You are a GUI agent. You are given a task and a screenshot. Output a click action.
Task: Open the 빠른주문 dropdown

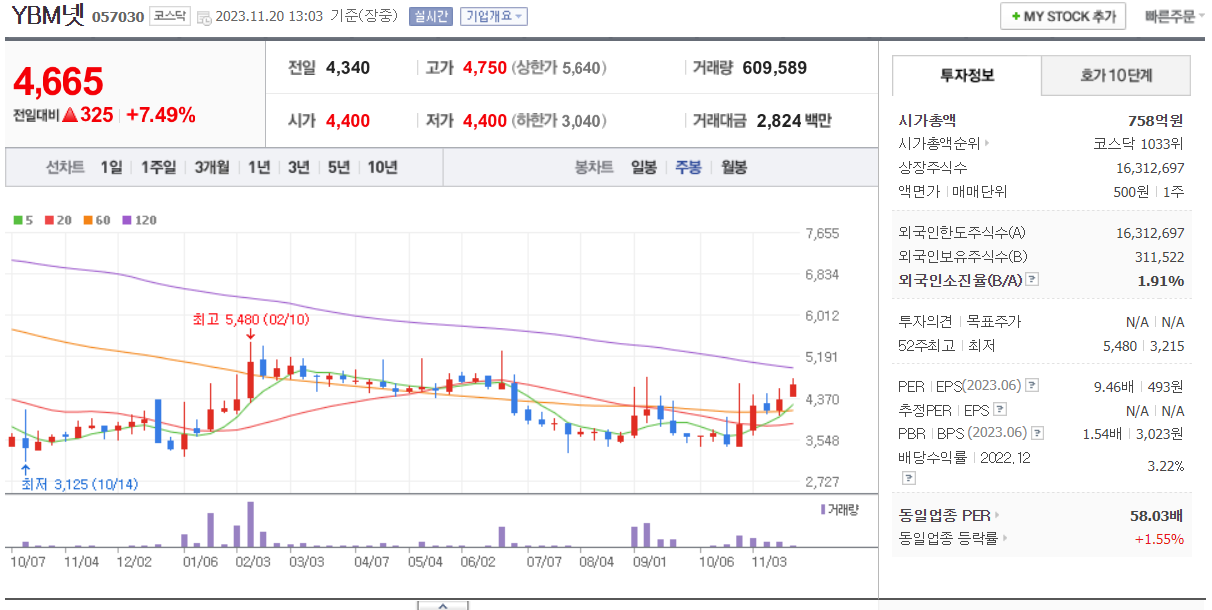click(x=1174, y=17)
